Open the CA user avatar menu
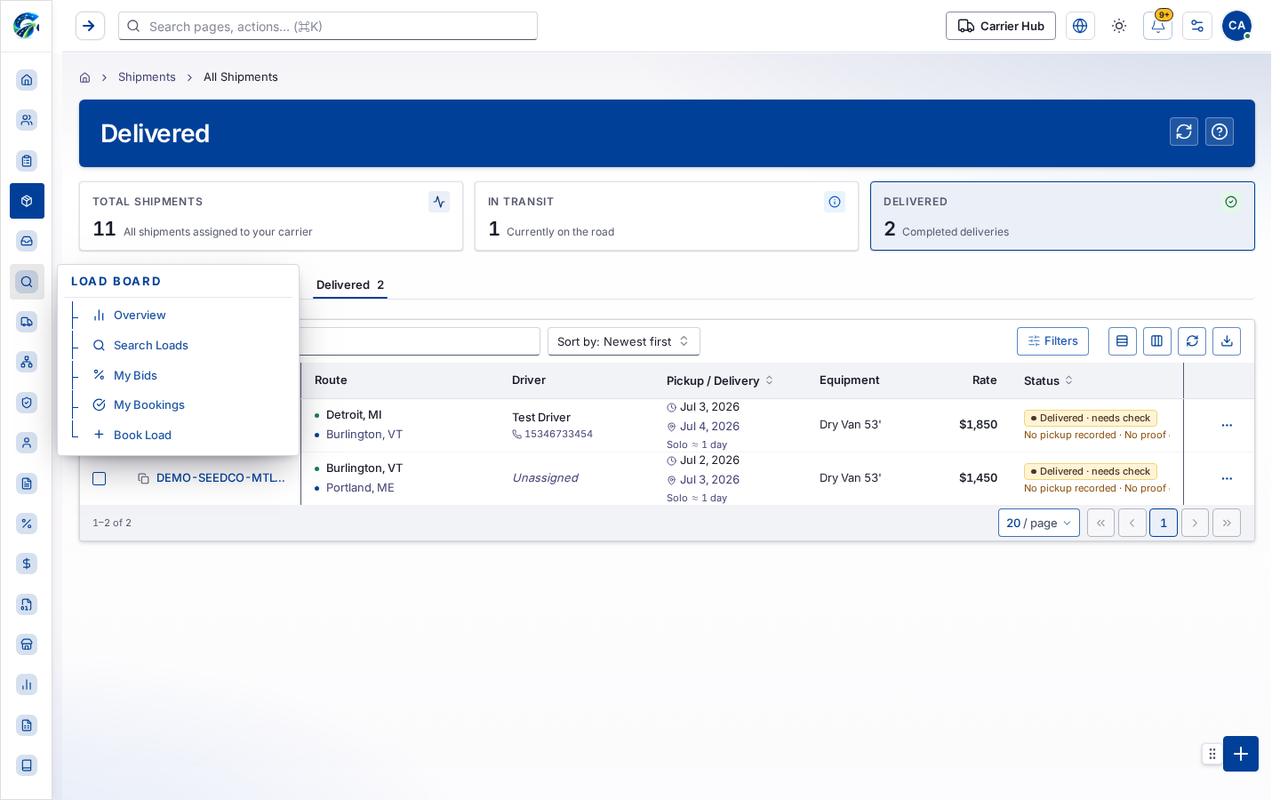 pos(1237,26)
